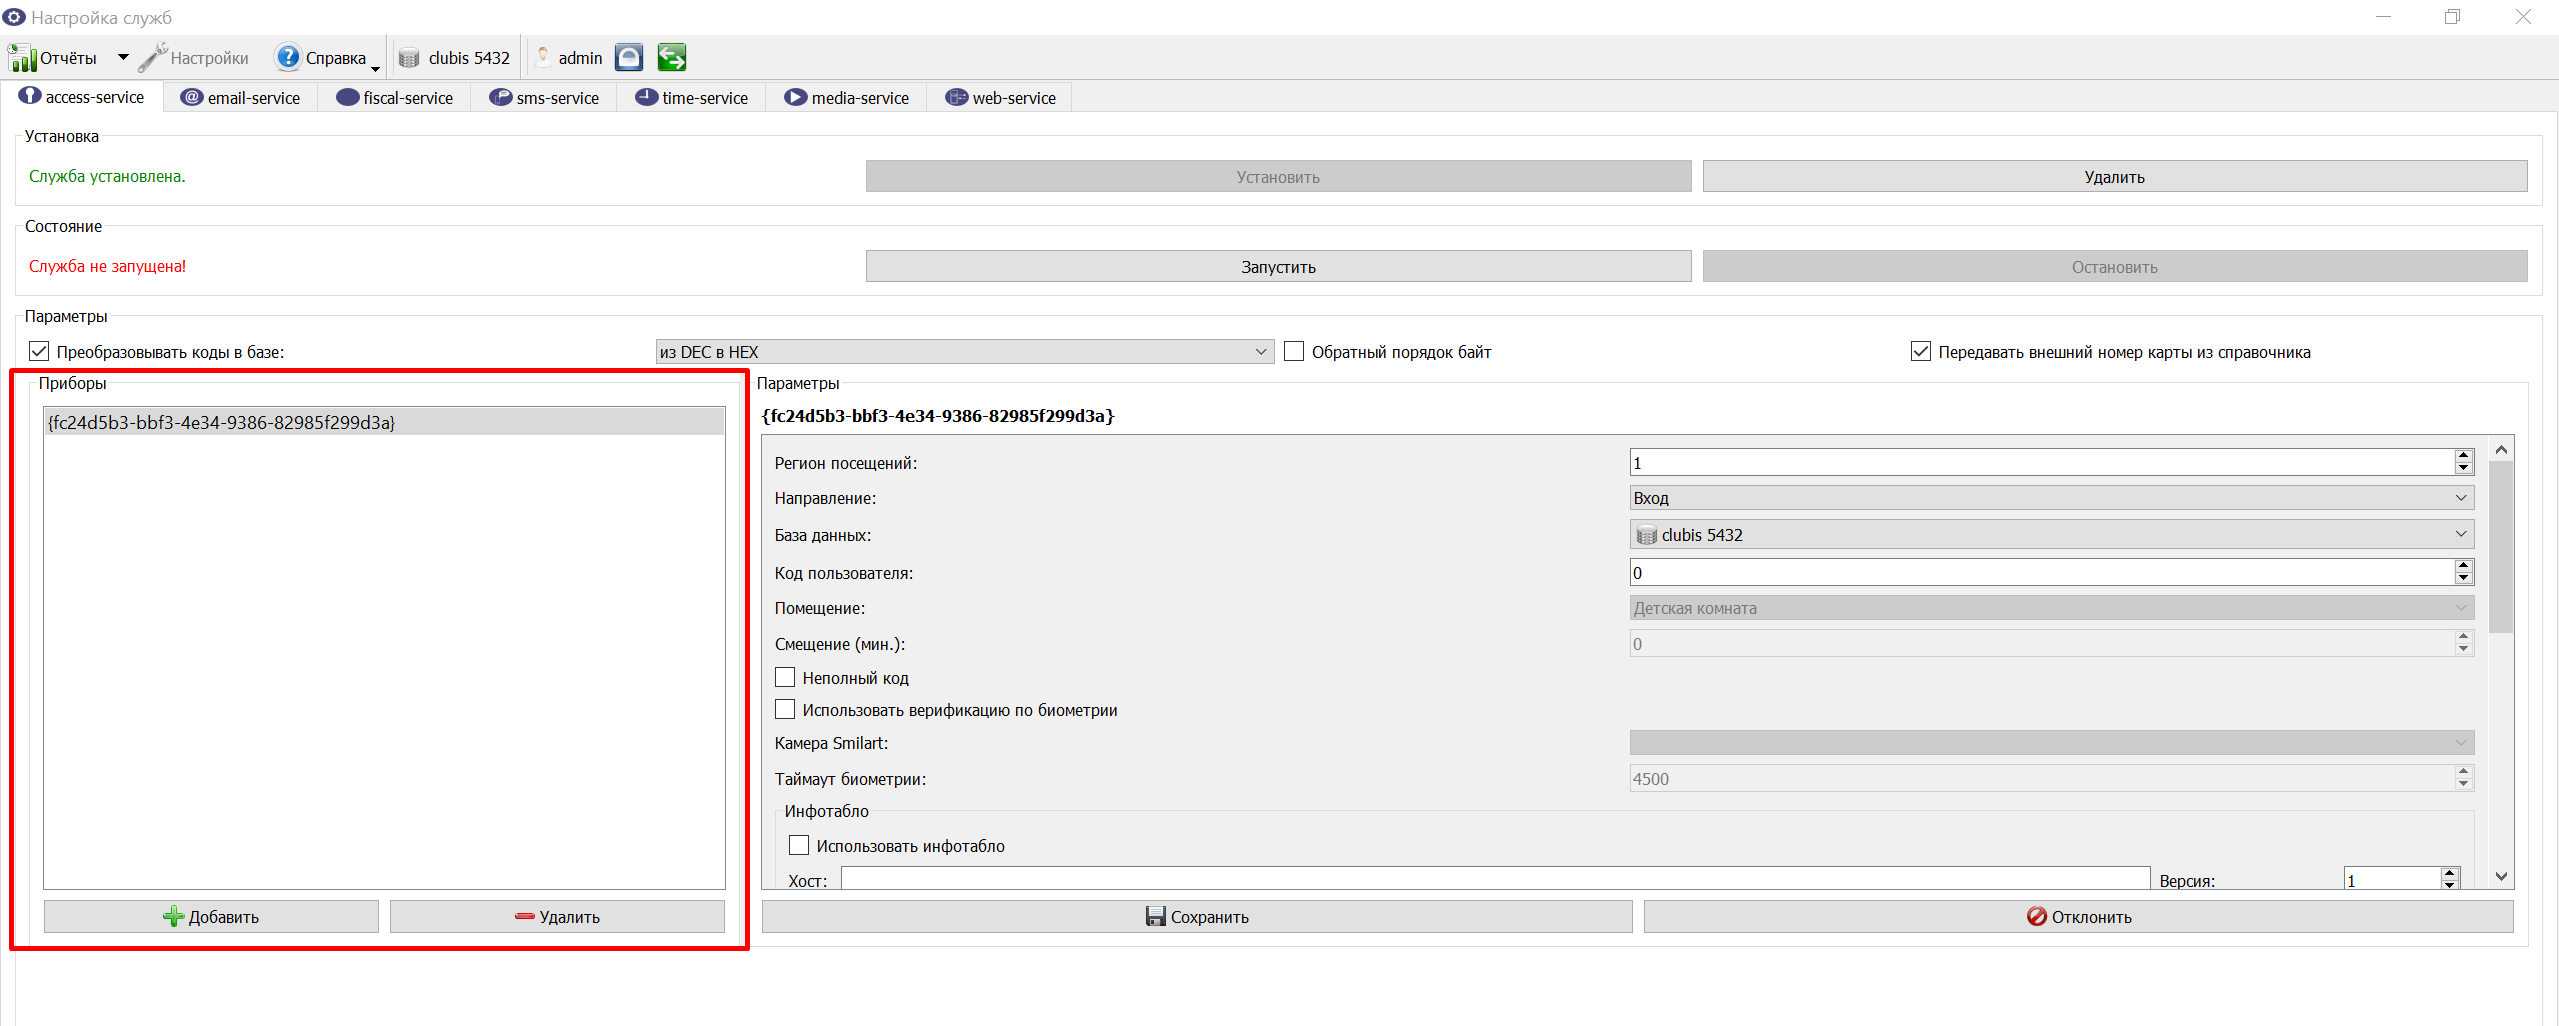Open the База данных clubis 5432 dropdown
This screenshot has width=2559, height=1026.
[x=2052, y=535]
